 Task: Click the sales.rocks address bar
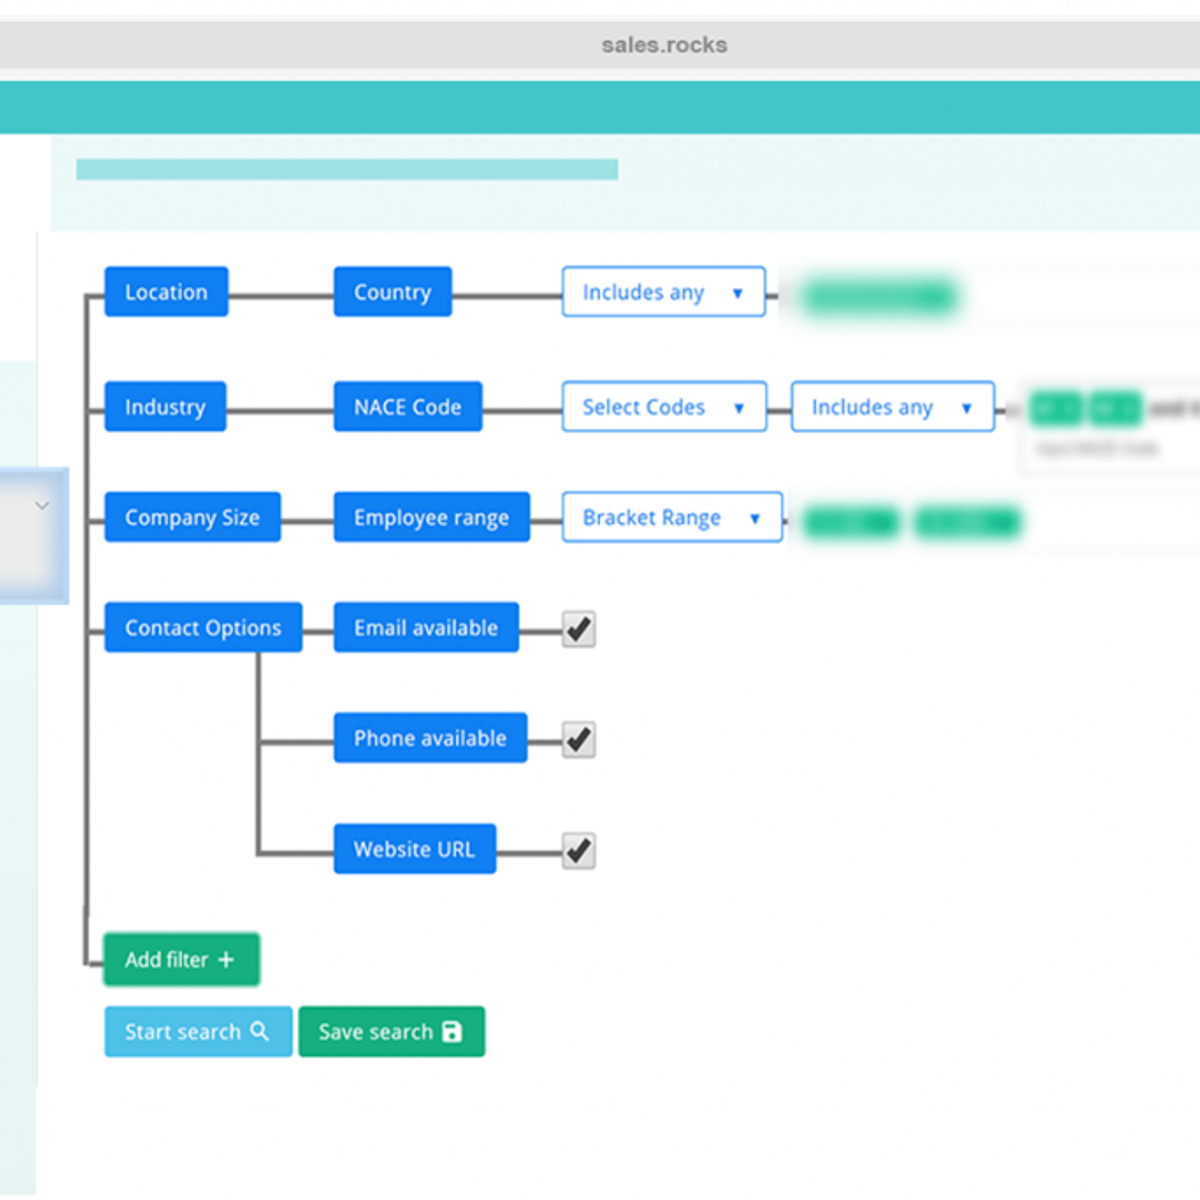tap(664, 45)
